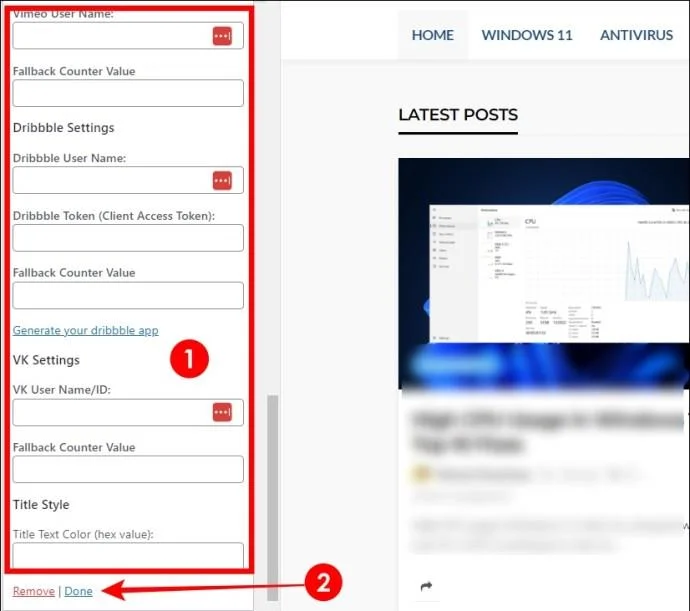
Task: Open the latest post featured image
Action: coord(544,274)
